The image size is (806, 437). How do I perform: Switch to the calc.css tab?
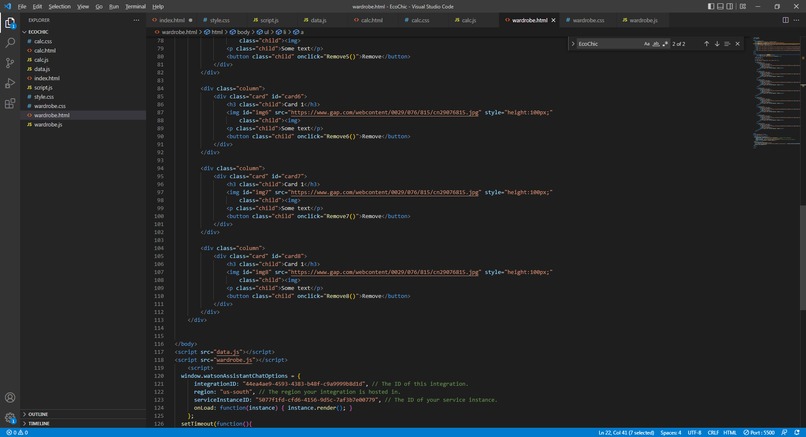coord(420,20)
